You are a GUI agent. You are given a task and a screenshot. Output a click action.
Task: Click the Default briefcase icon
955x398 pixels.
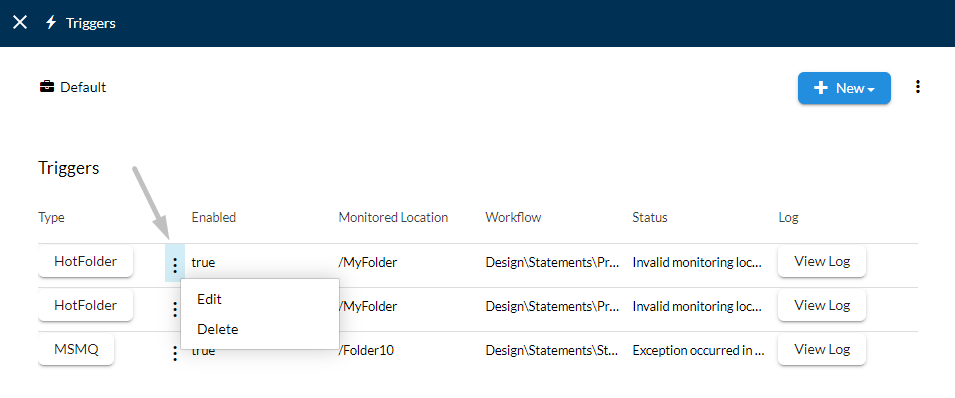pos(46,87)
